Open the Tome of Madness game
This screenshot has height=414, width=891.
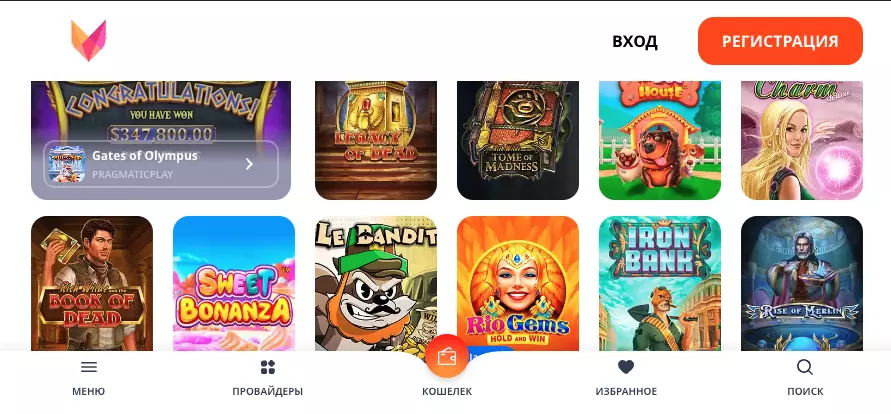[518, 140]
